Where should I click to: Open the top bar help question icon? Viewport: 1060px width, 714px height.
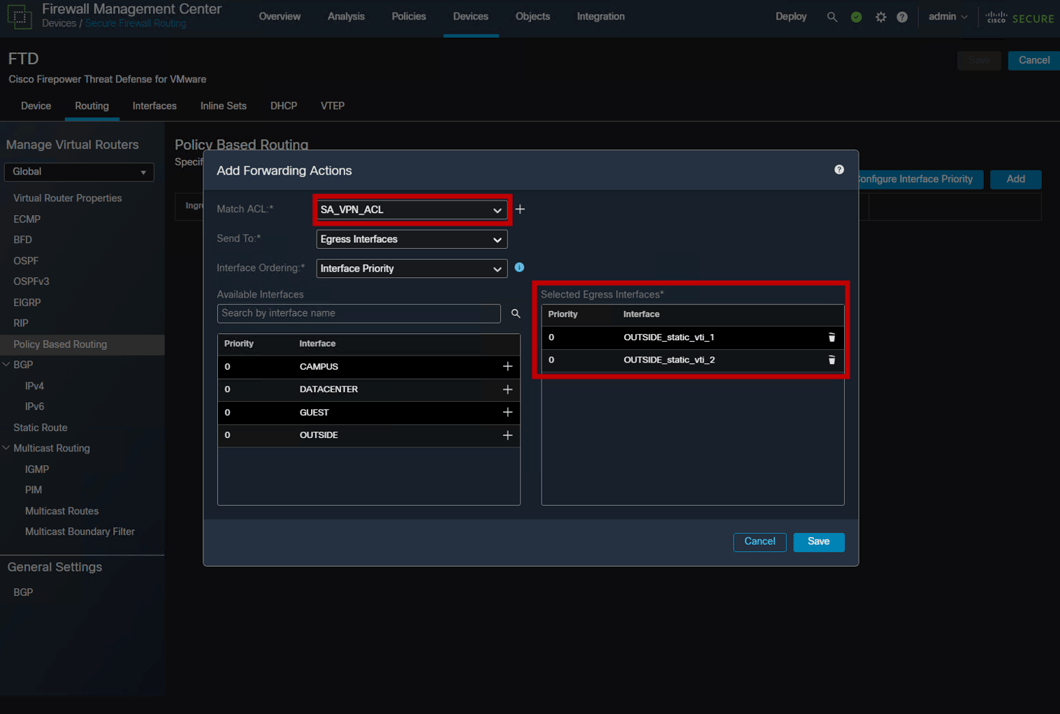[x=902, y=17]
